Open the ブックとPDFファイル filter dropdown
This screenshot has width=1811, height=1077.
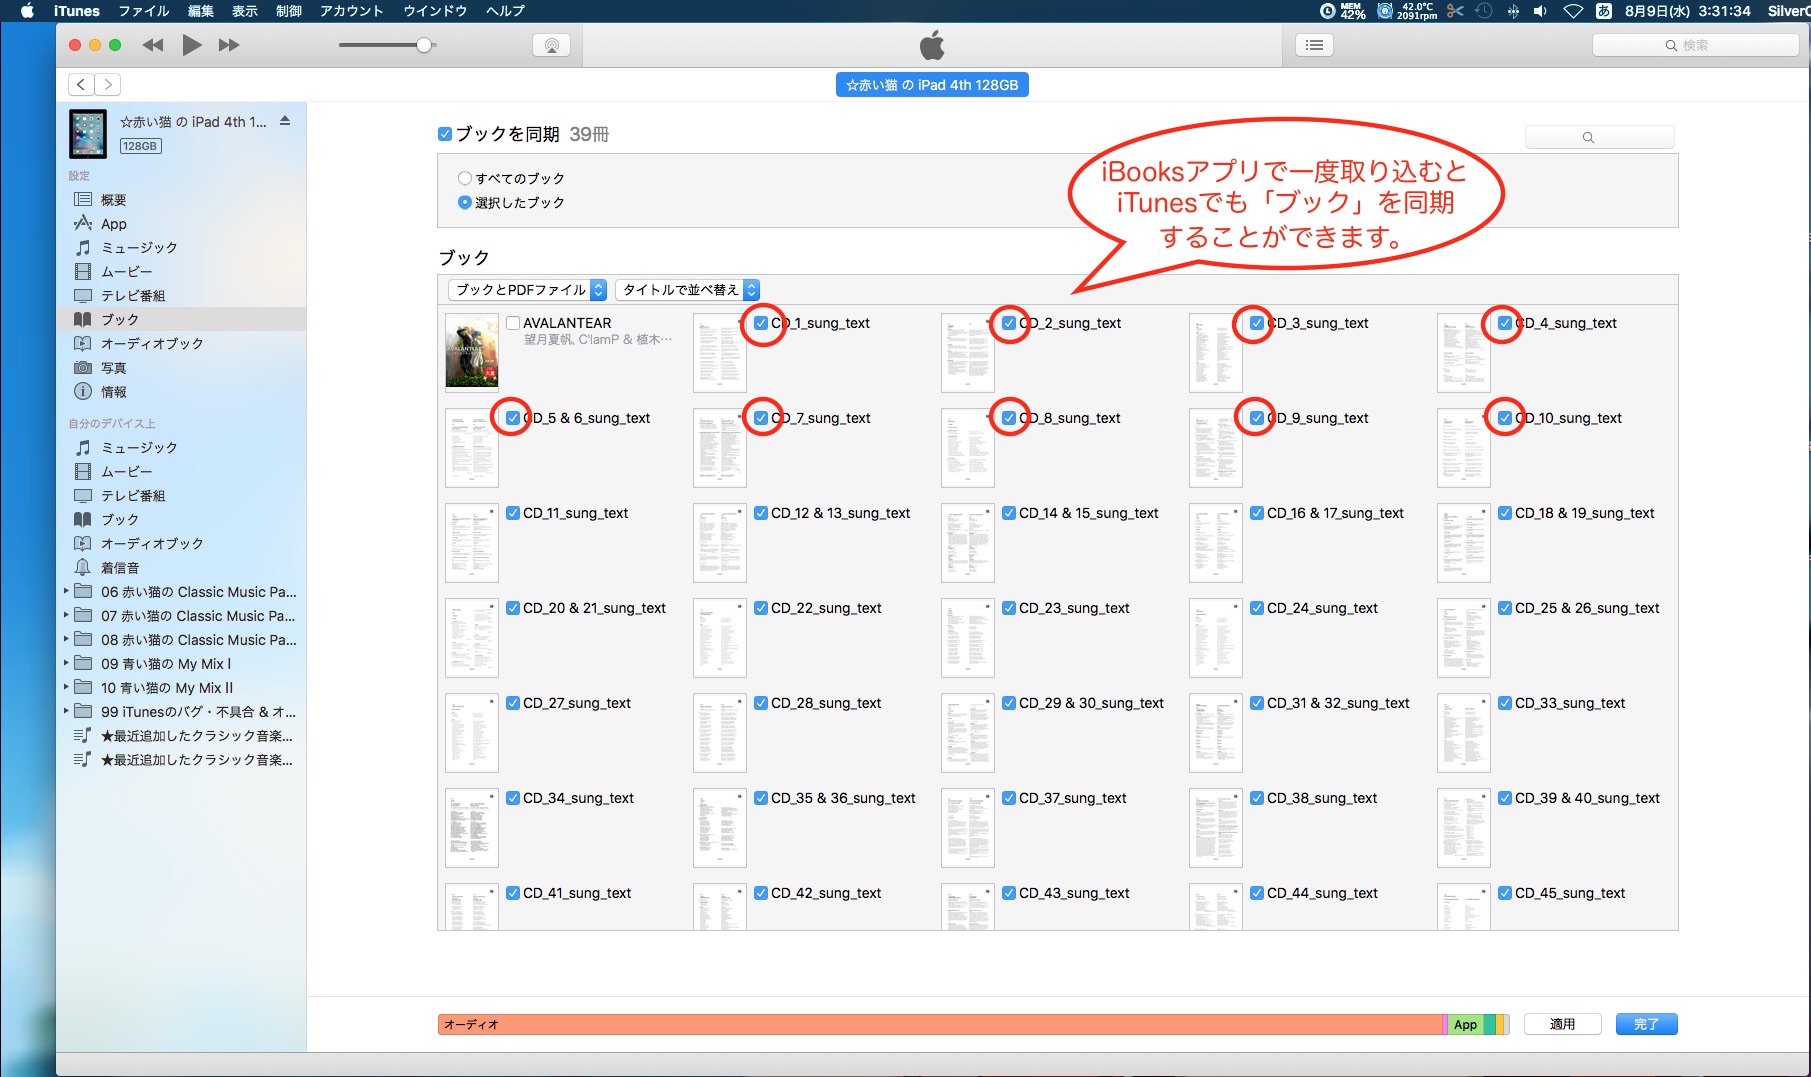tap(527, 290)
